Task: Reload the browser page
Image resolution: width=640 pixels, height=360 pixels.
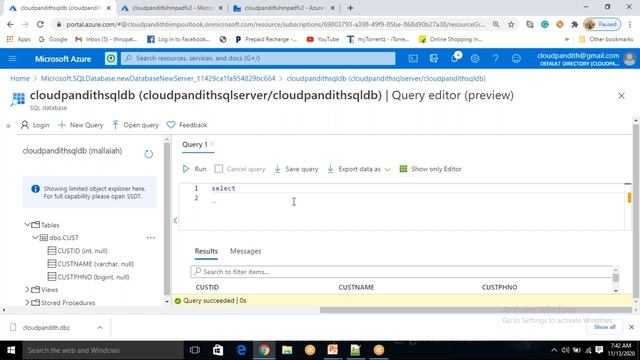Action: pos(40,24)
